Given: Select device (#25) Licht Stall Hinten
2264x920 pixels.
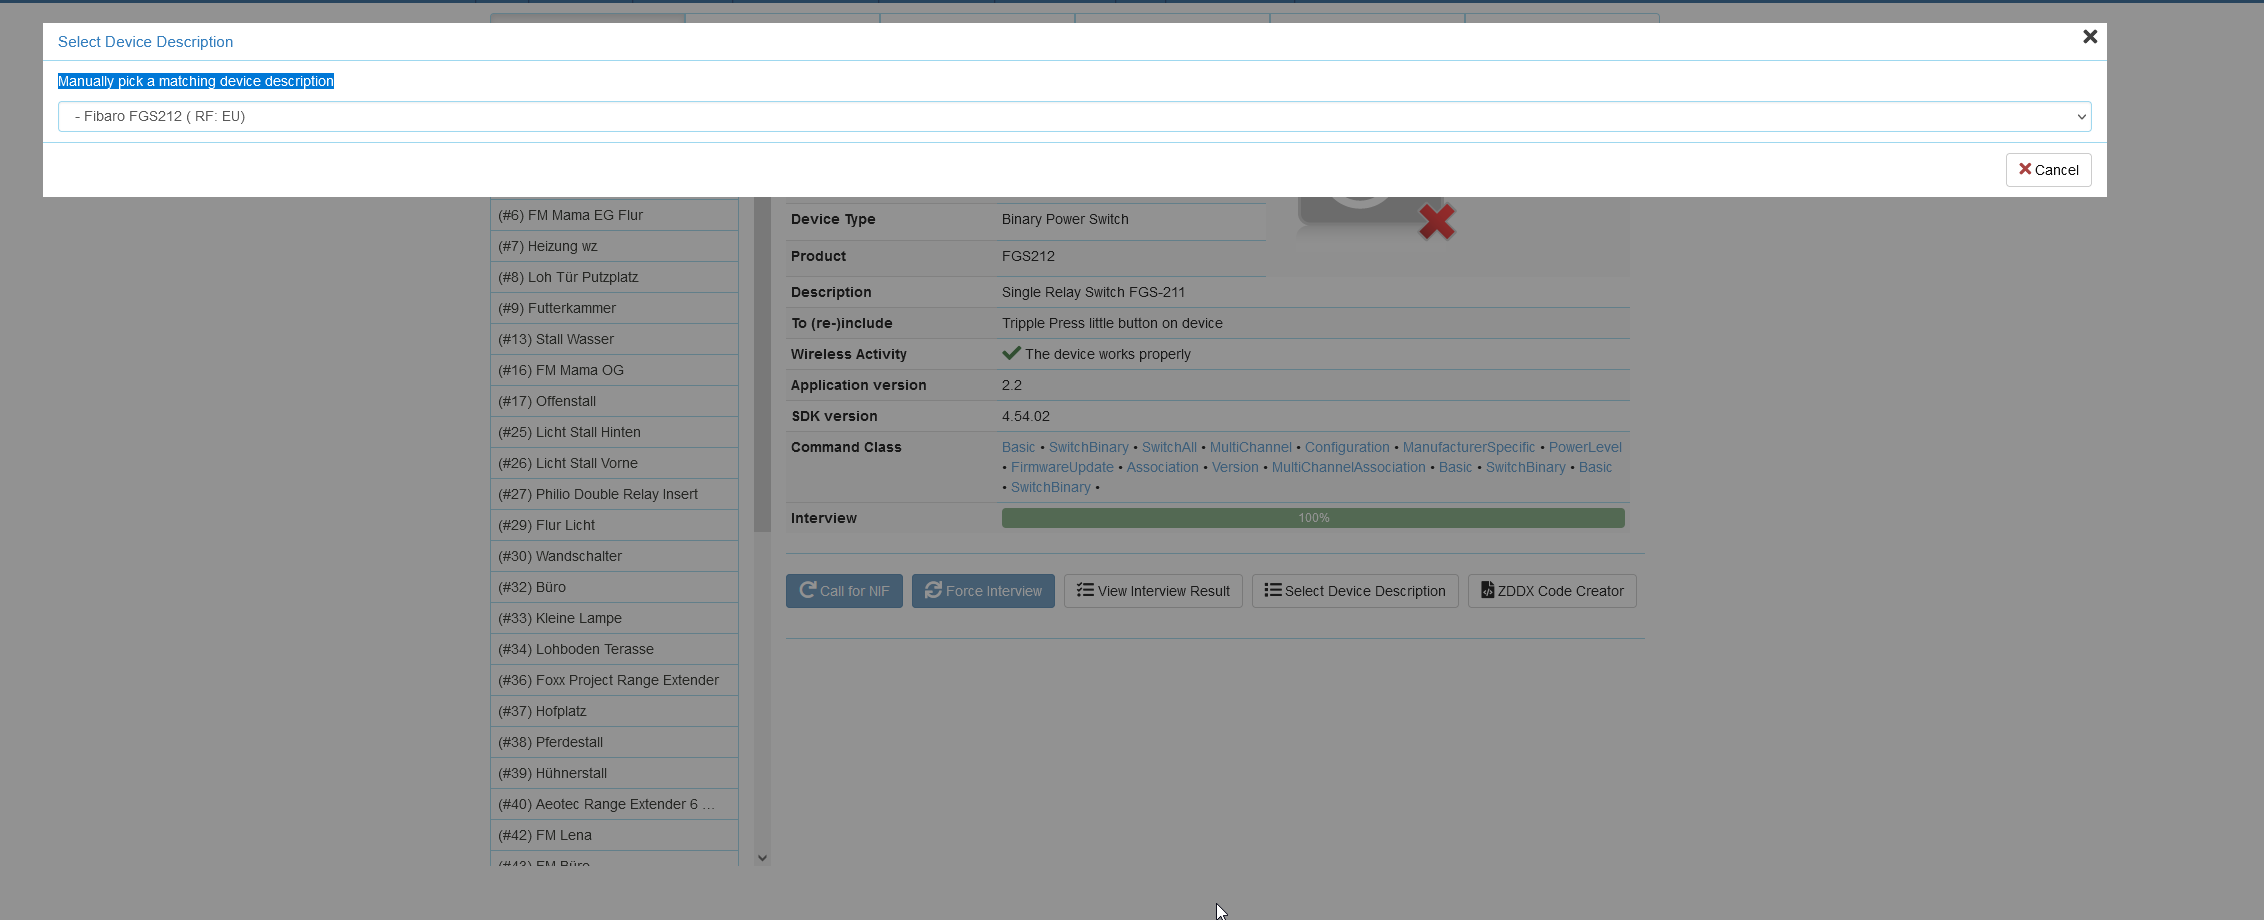Looking at the screenshot, I should tap(614, 432).
